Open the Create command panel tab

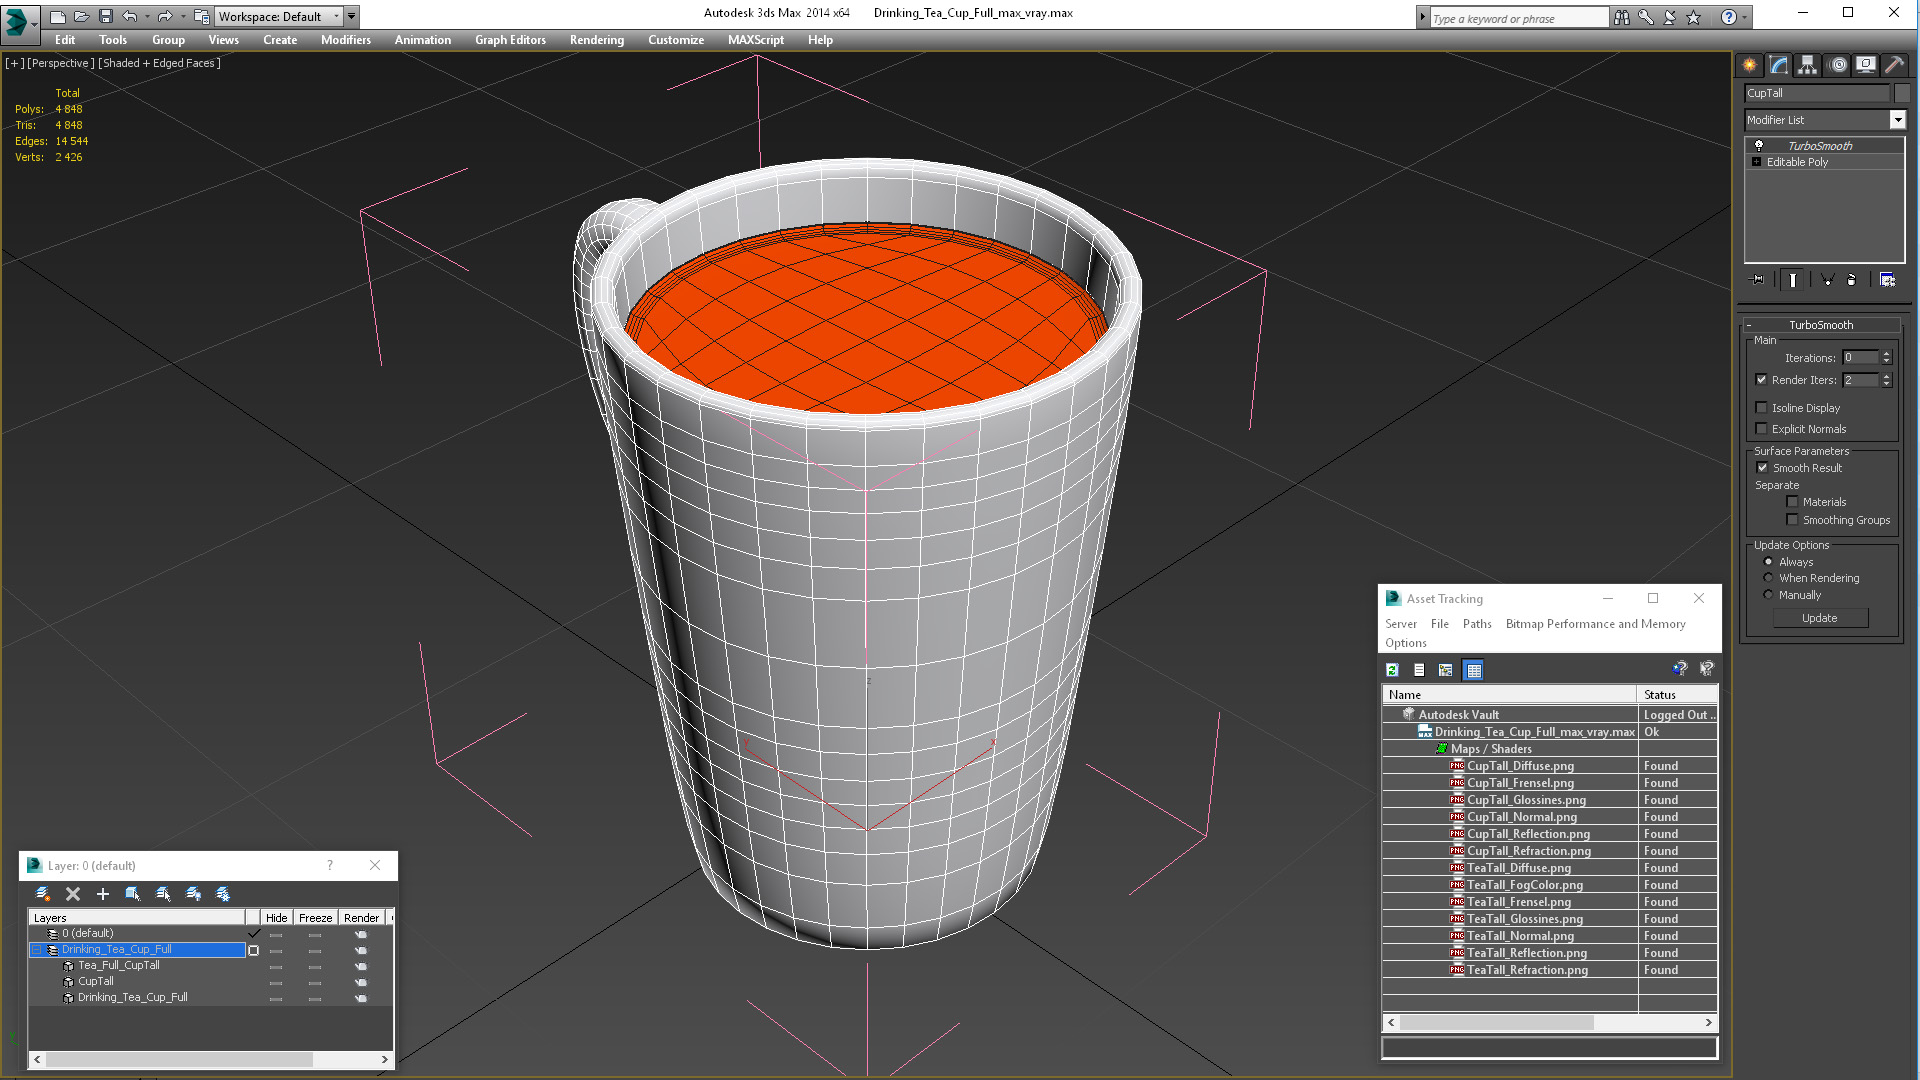[x=1749, y=65]
